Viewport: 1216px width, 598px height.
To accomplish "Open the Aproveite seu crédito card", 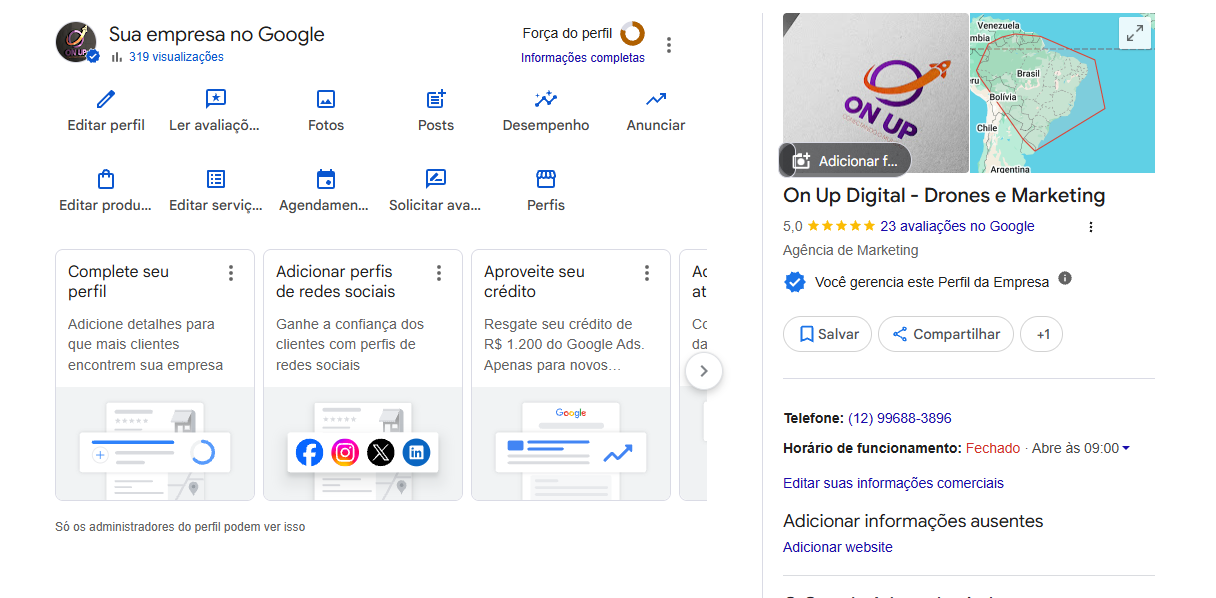I will click(x=571, y=375).
